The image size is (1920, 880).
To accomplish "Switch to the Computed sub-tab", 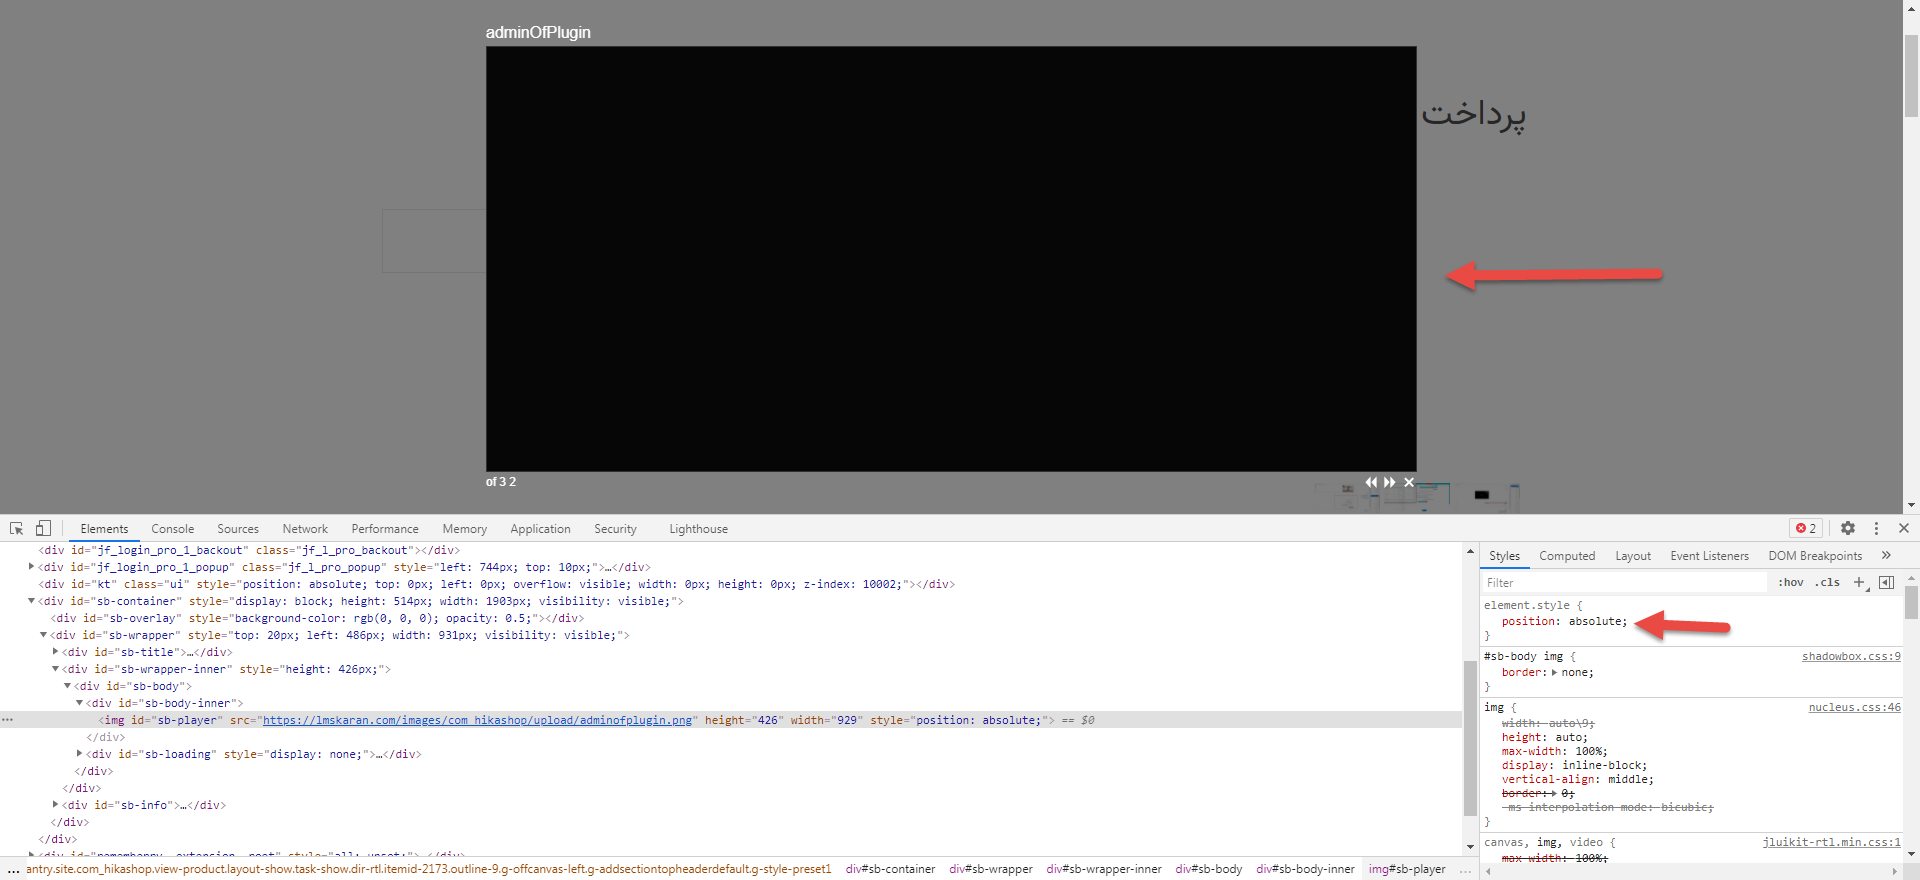I will pos(1567,556).
